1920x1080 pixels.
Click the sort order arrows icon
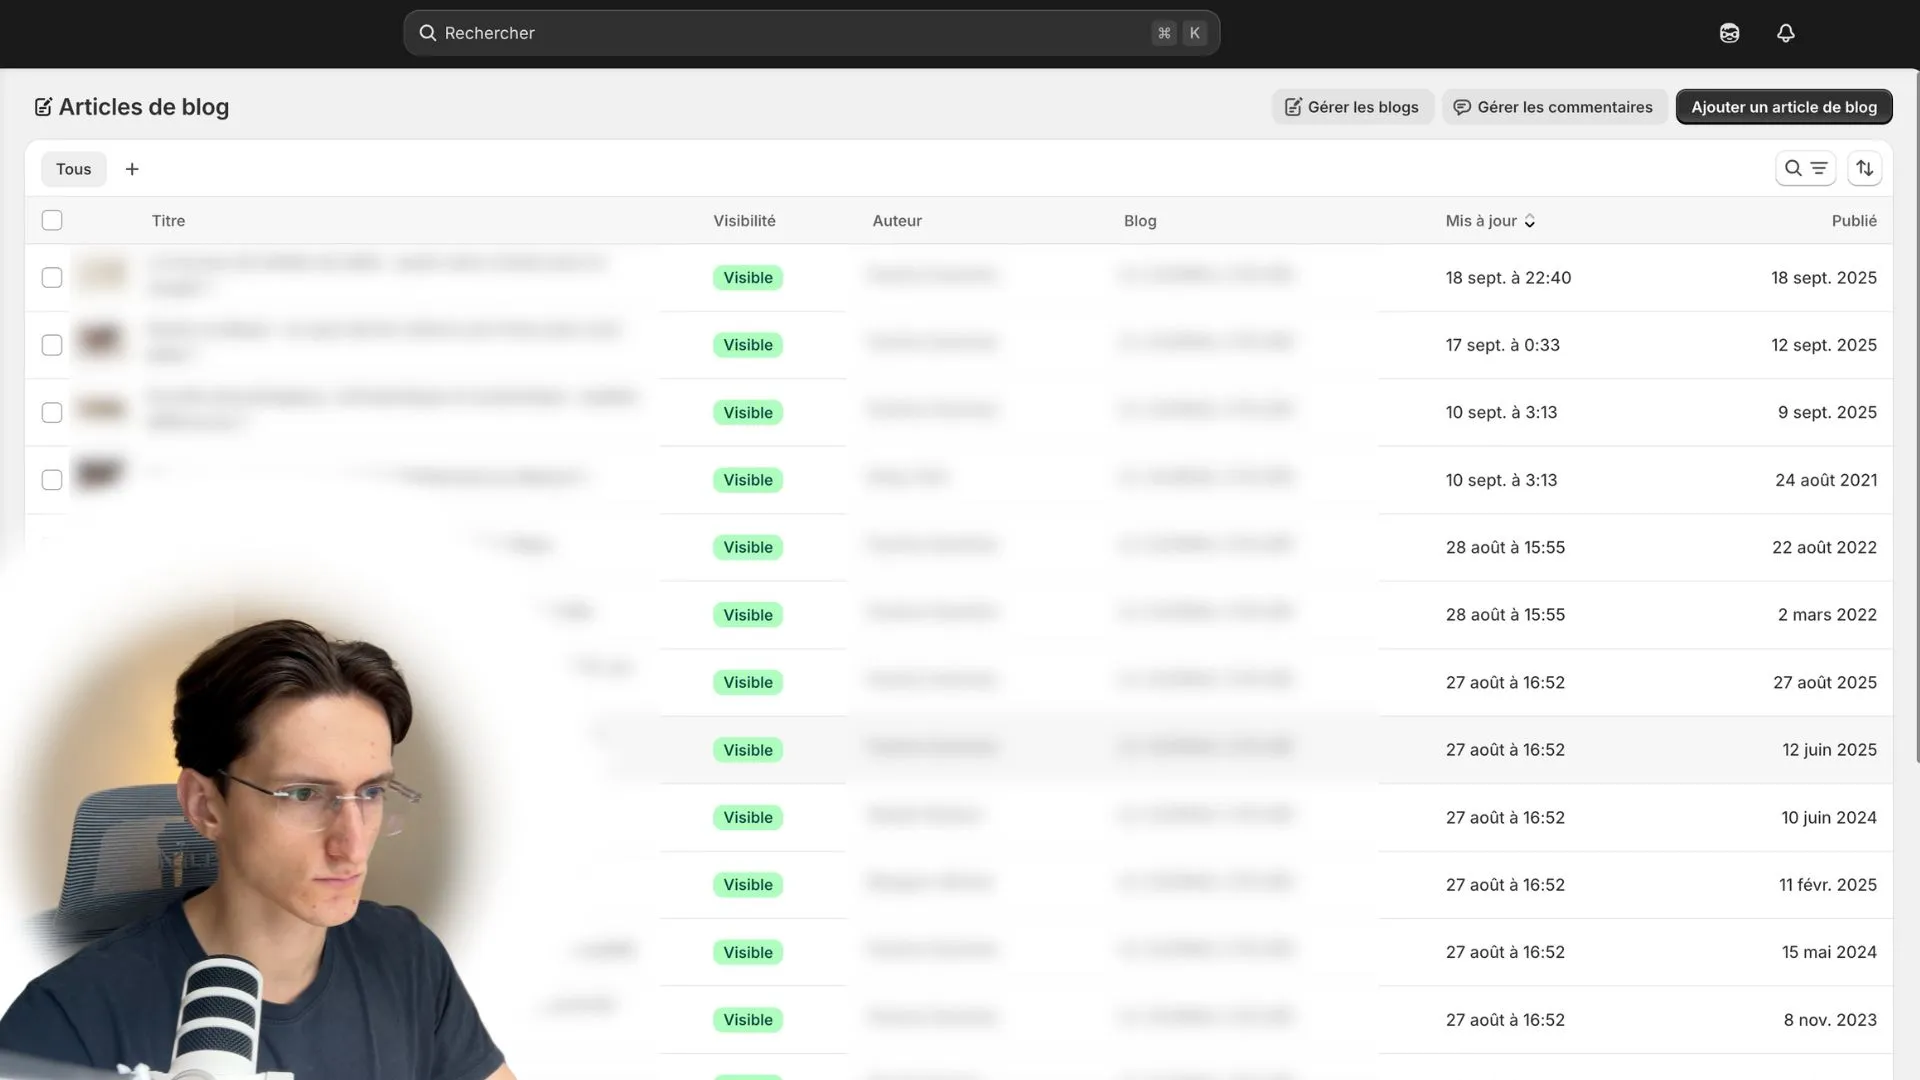pyautogui.click(x=1864, y=168)
